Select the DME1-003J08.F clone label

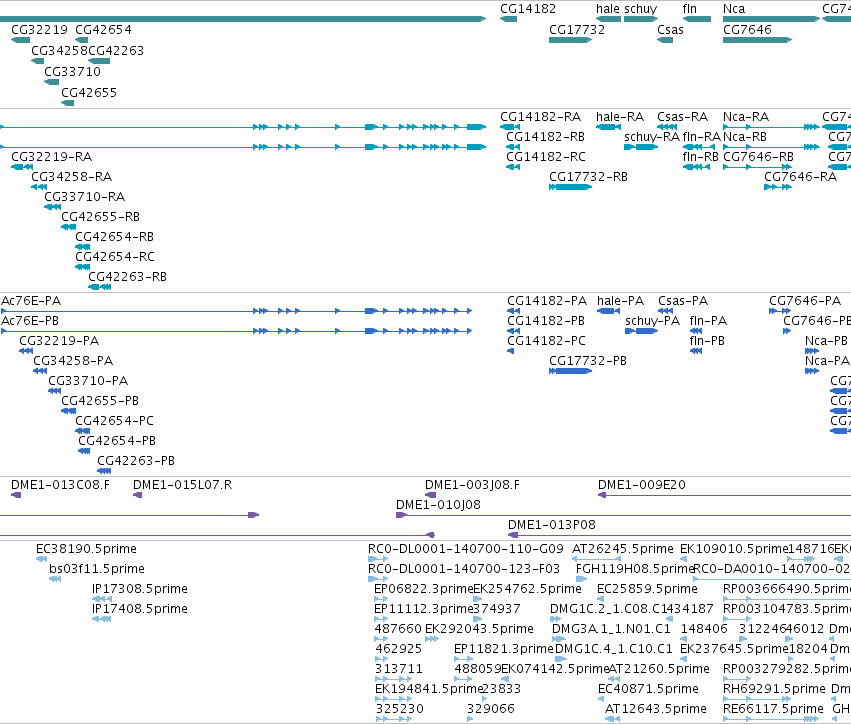pyautogui.click(x=472, y=485)
